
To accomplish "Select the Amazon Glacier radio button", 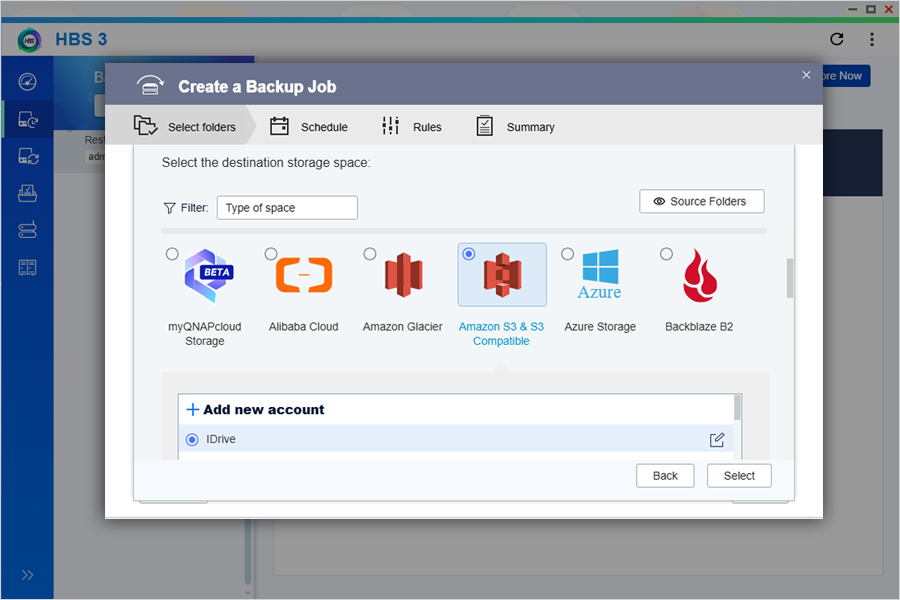I will click(370, 254).
